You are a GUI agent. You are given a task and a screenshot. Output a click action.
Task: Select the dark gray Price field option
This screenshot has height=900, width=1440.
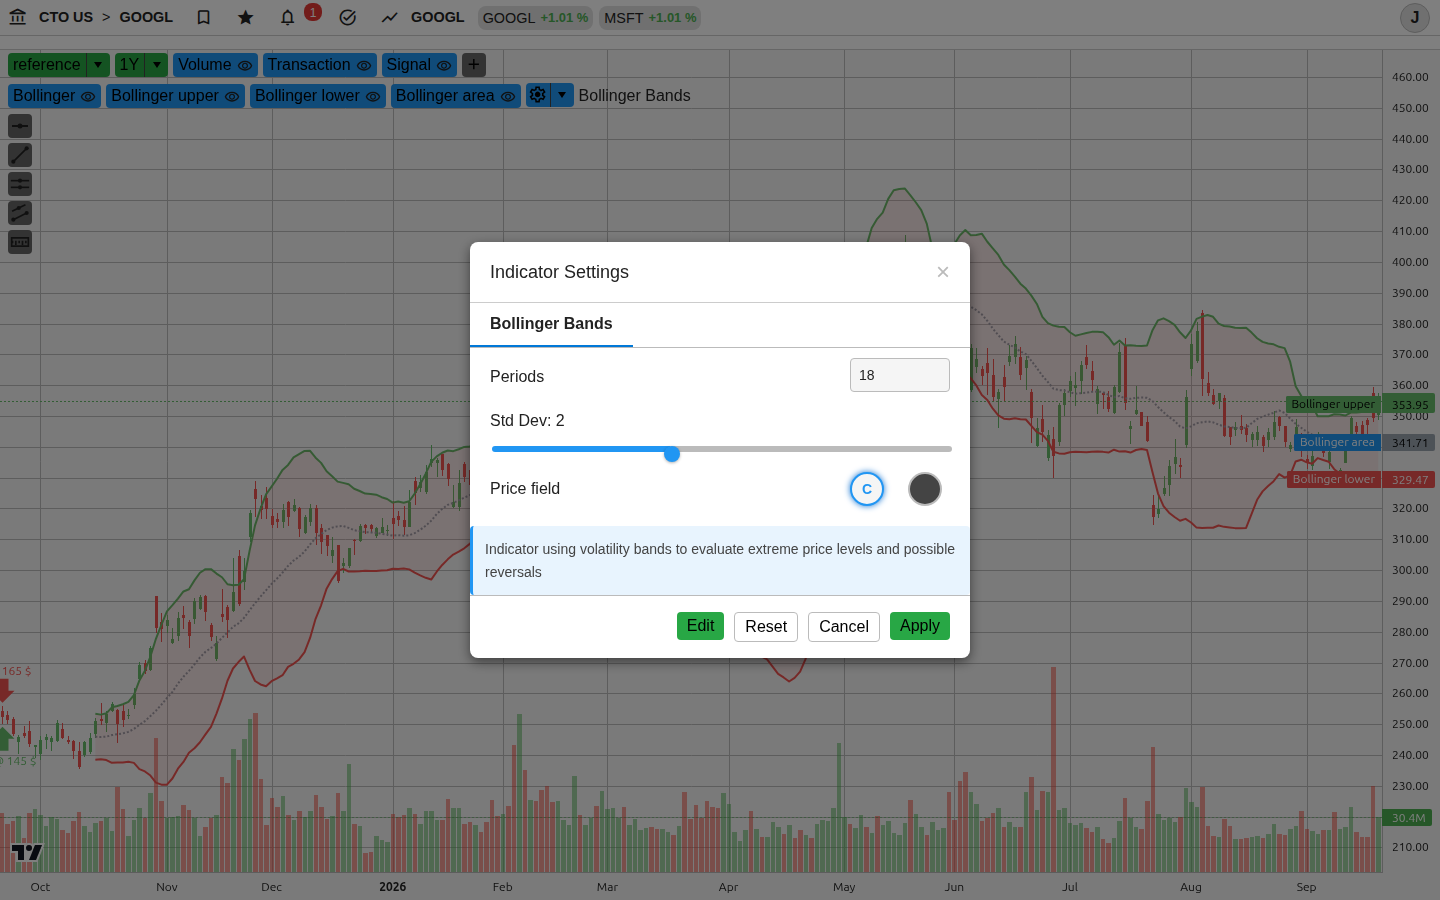coord(925,489)
